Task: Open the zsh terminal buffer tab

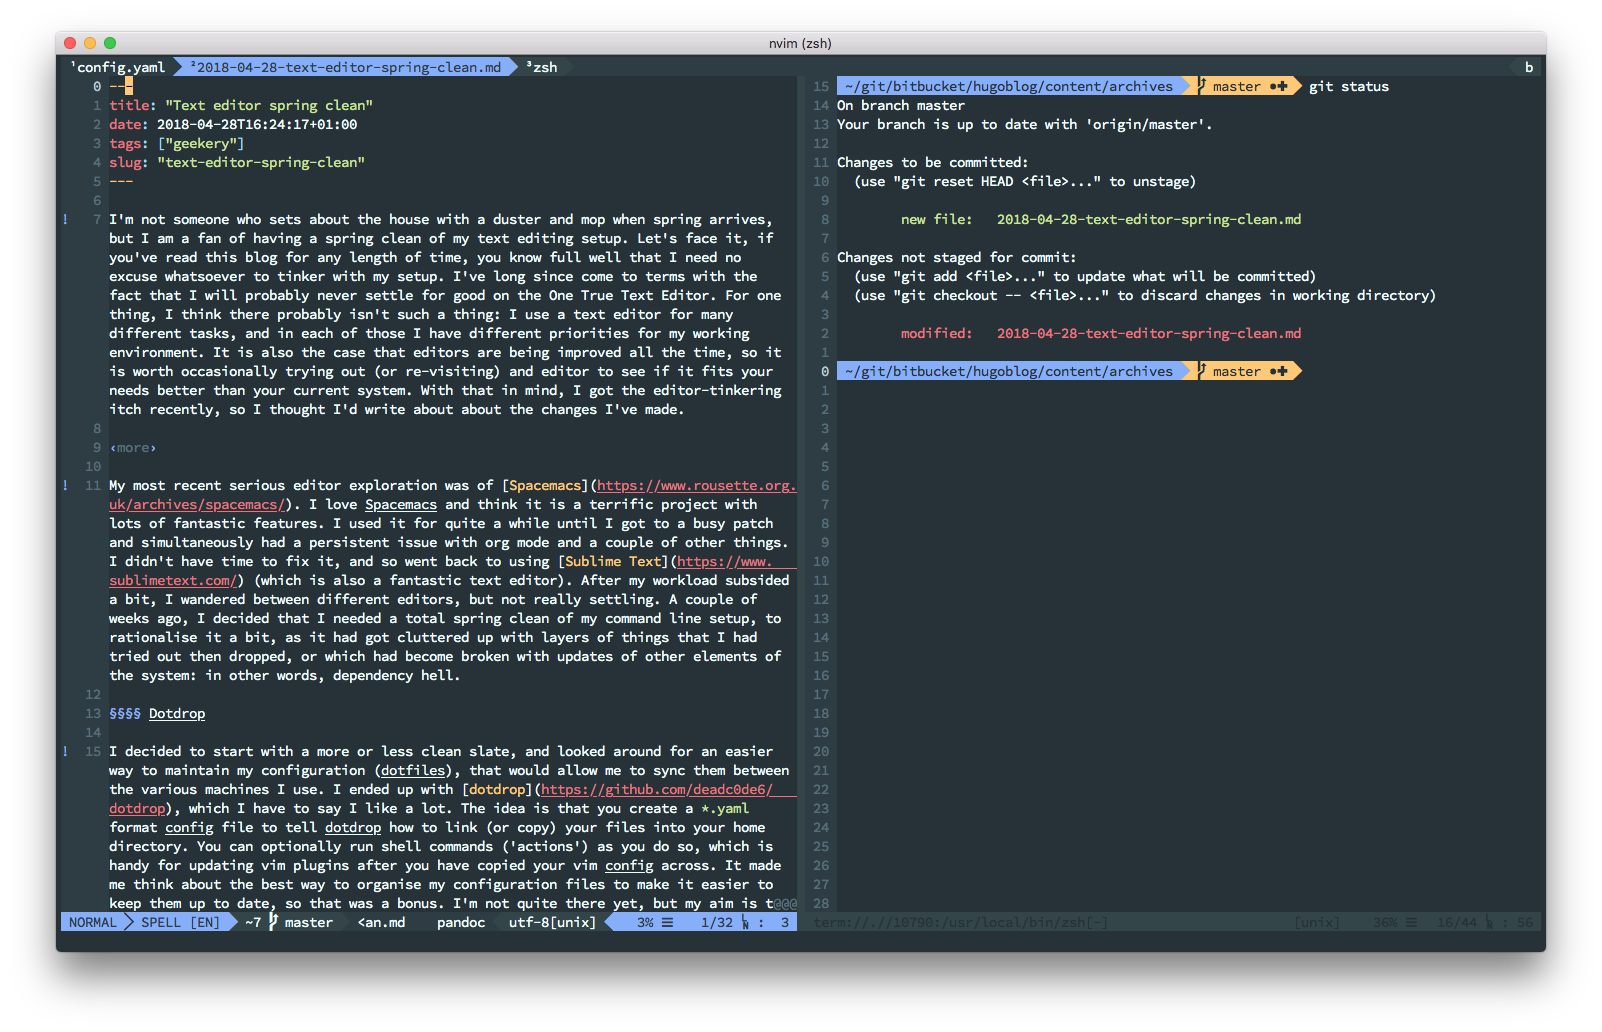Action: click(544, 67)
